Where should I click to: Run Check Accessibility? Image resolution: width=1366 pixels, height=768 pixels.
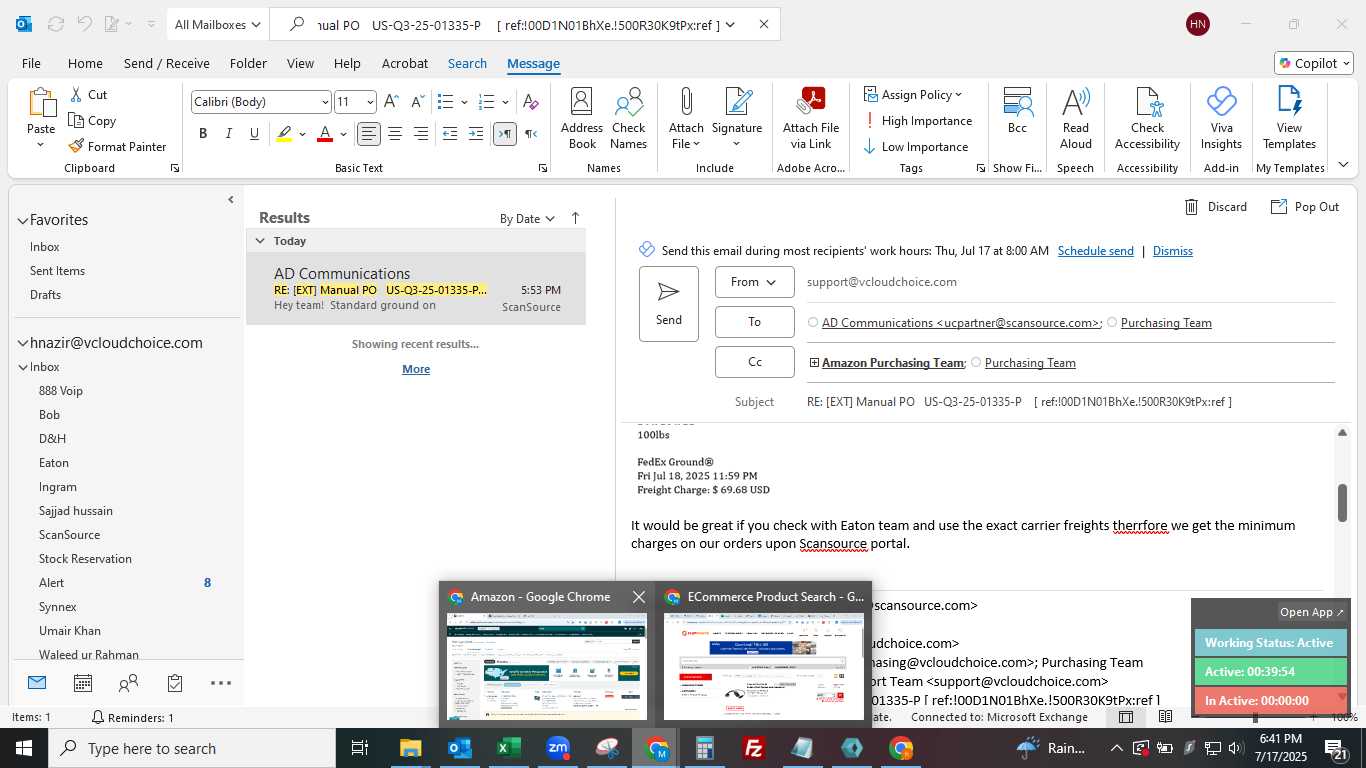point(1148,118)
